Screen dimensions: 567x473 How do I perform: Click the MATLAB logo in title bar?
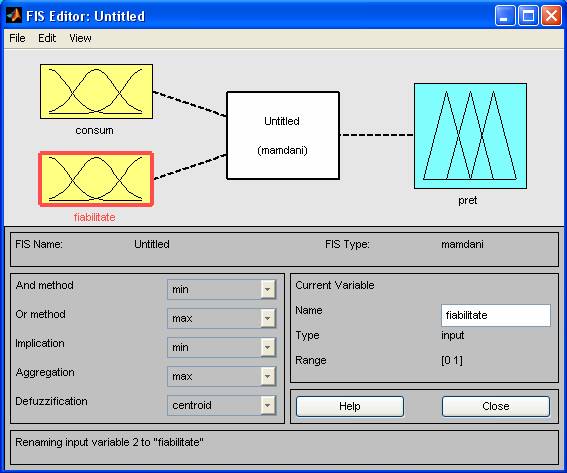coord(13,16)
